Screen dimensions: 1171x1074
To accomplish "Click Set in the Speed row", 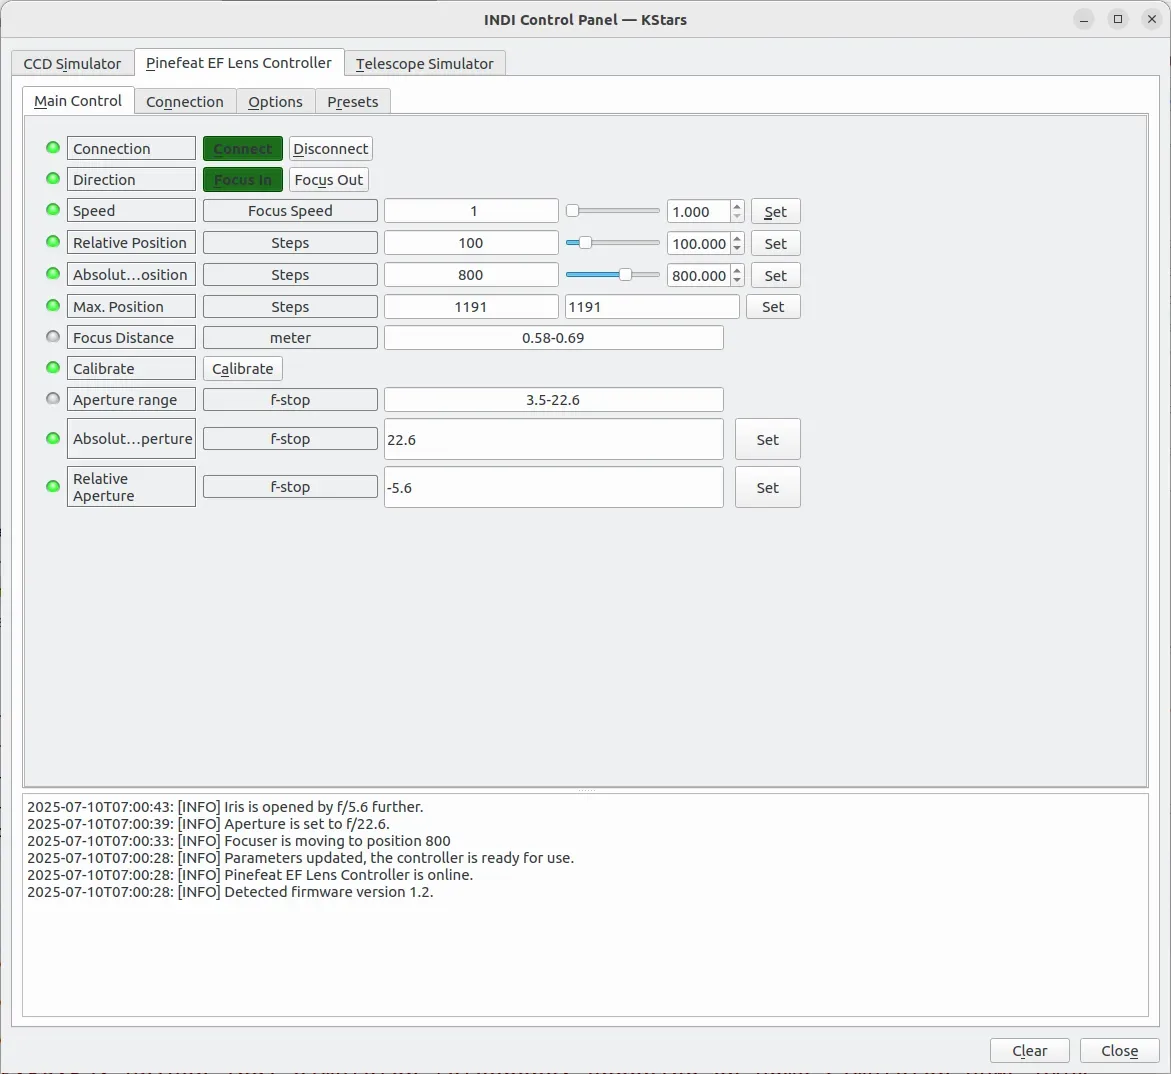I will tap(775, 211).
